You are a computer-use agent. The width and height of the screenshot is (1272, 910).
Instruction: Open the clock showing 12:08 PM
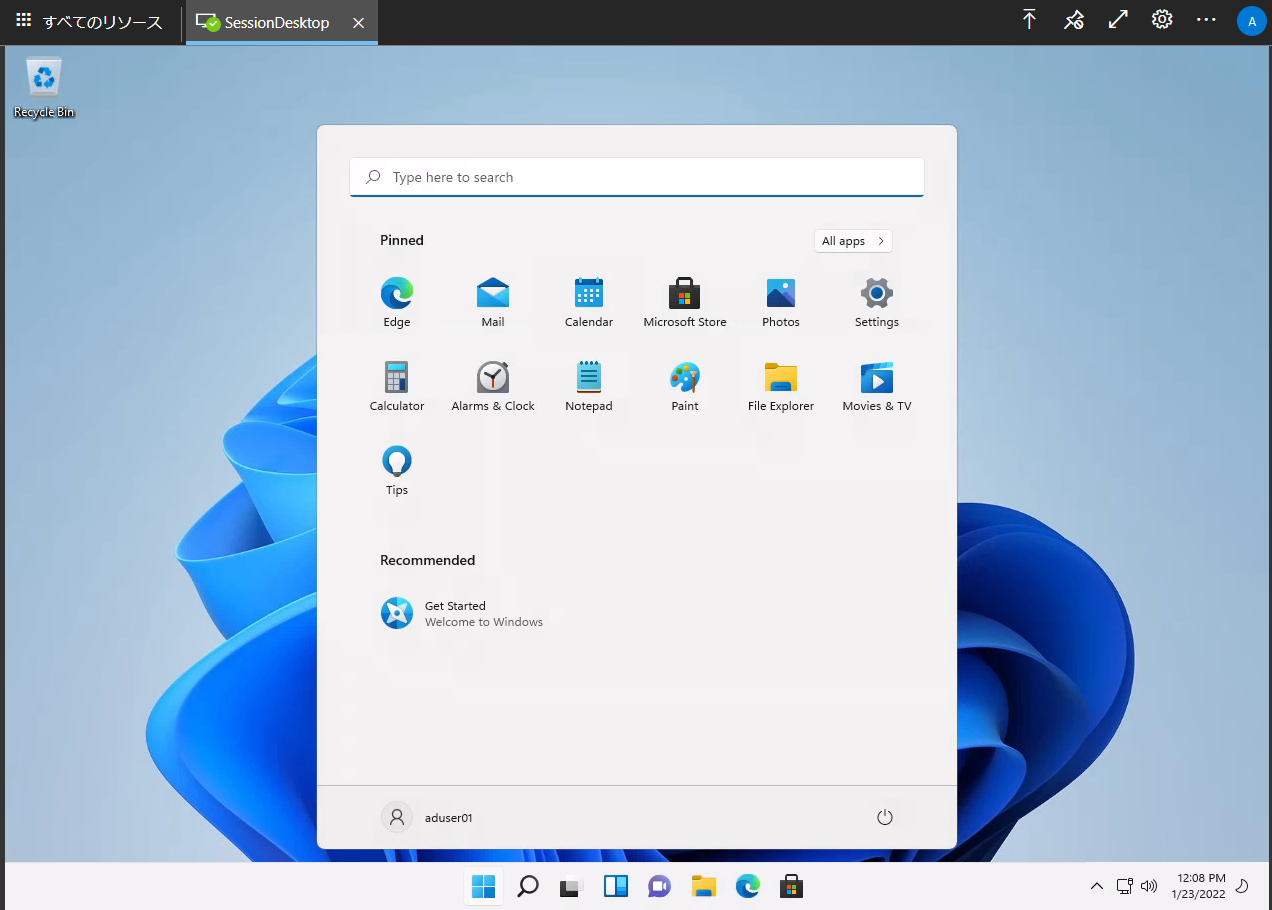coord(1201,886)
